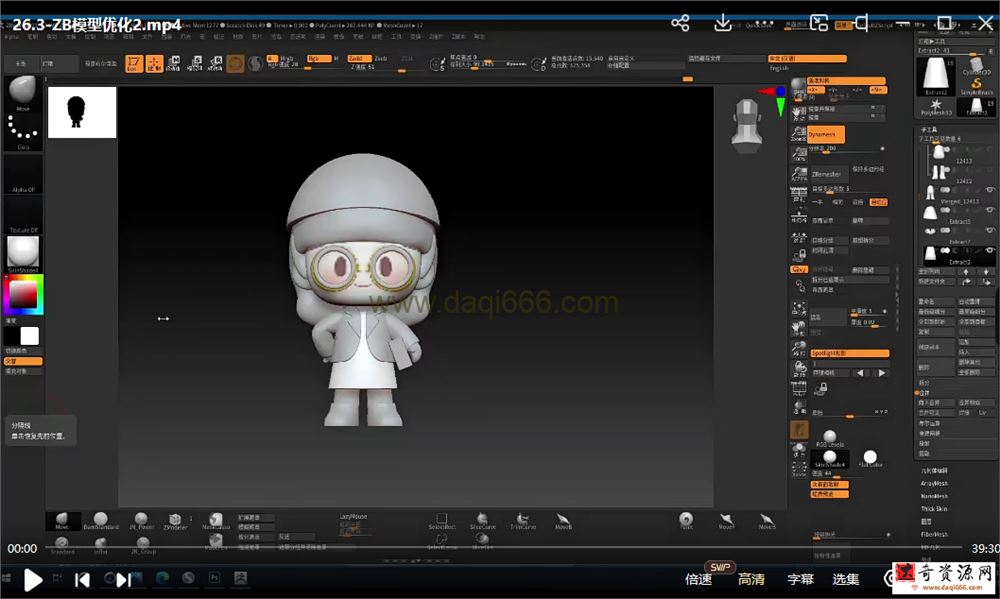Click the camera view head gizmo

(747, 126)
